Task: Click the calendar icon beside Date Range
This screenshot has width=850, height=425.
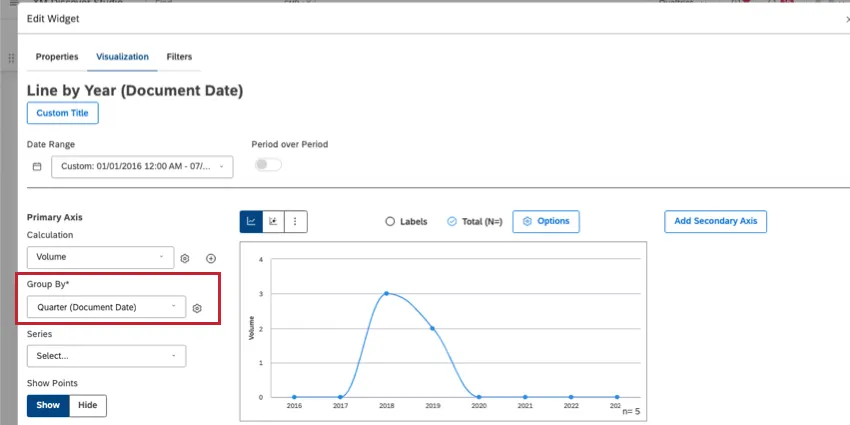Action: click(x=37, y=166)
